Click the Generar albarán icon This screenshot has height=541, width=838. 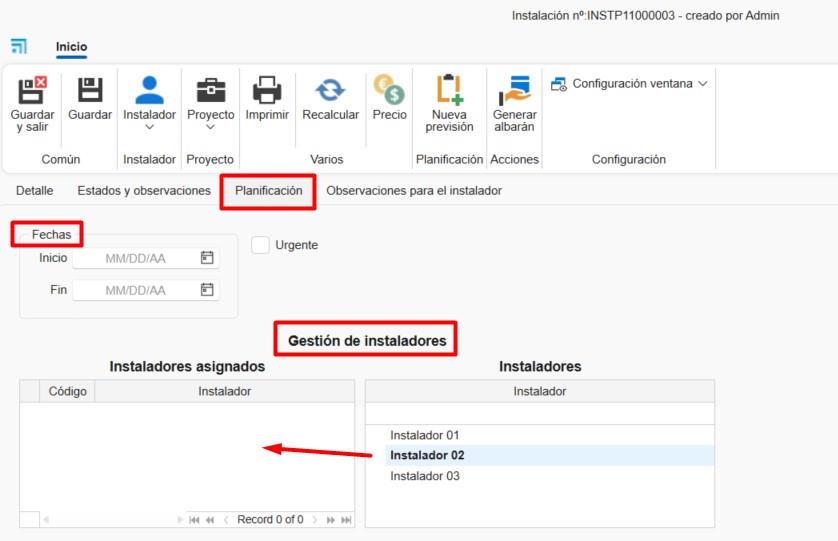coord(514,90)
